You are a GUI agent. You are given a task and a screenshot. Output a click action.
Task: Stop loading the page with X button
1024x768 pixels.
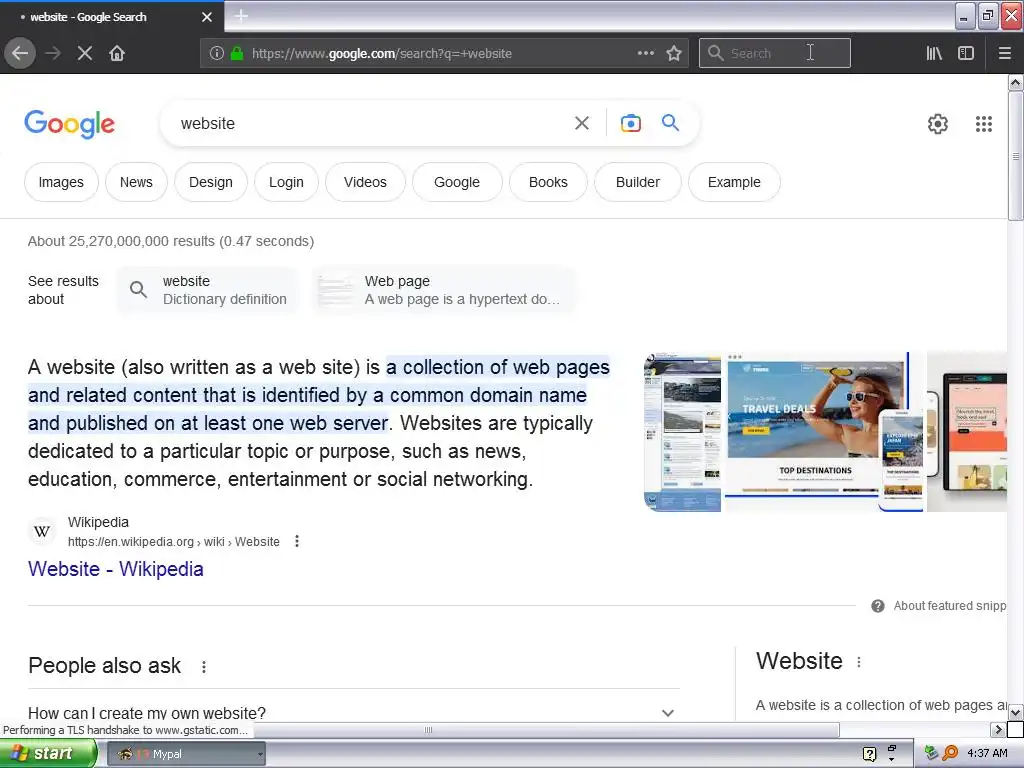(85, 53)
